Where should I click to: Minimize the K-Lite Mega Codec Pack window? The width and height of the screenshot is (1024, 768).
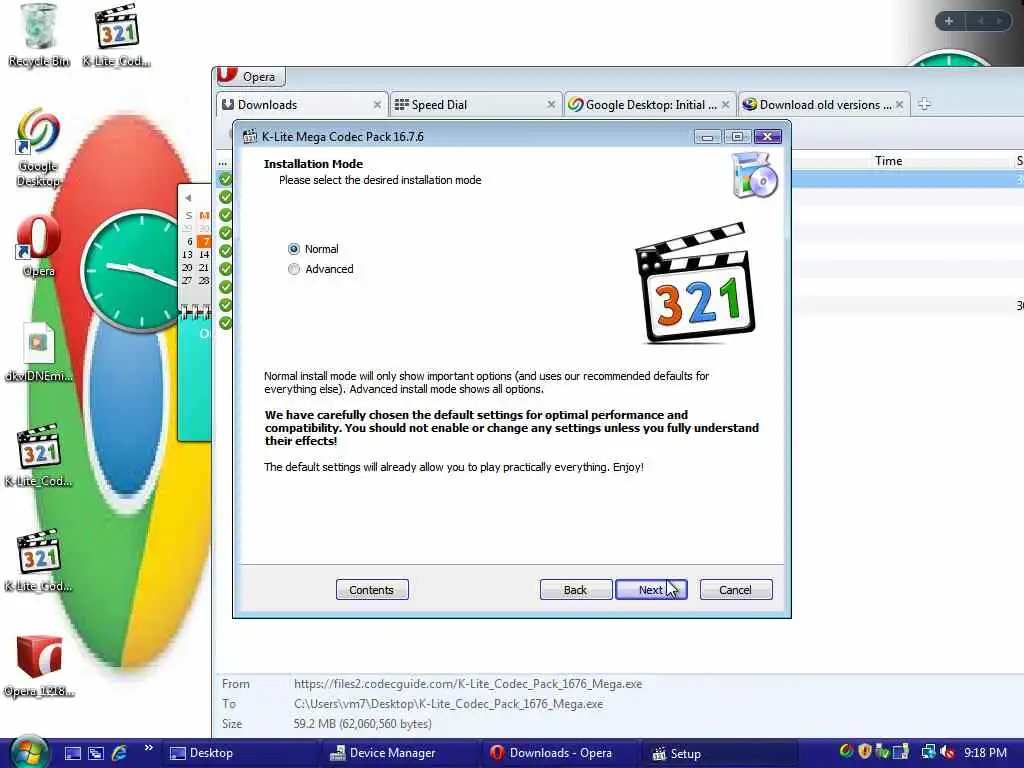tap(707, 136)
